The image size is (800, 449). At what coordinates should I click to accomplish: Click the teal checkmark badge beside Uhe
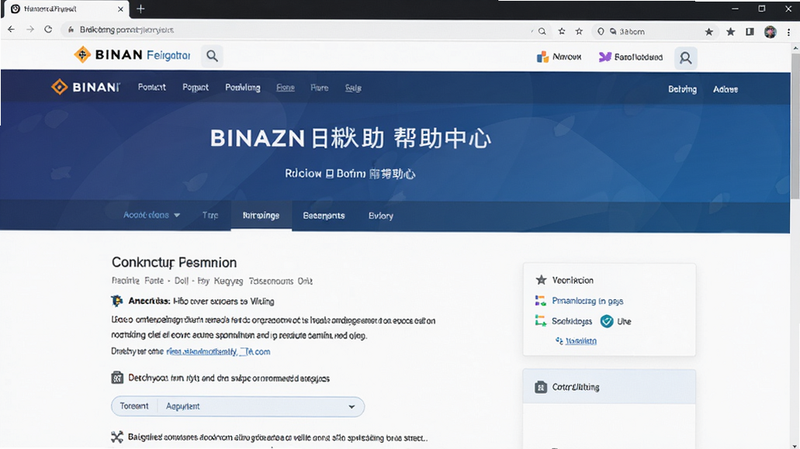607,321
